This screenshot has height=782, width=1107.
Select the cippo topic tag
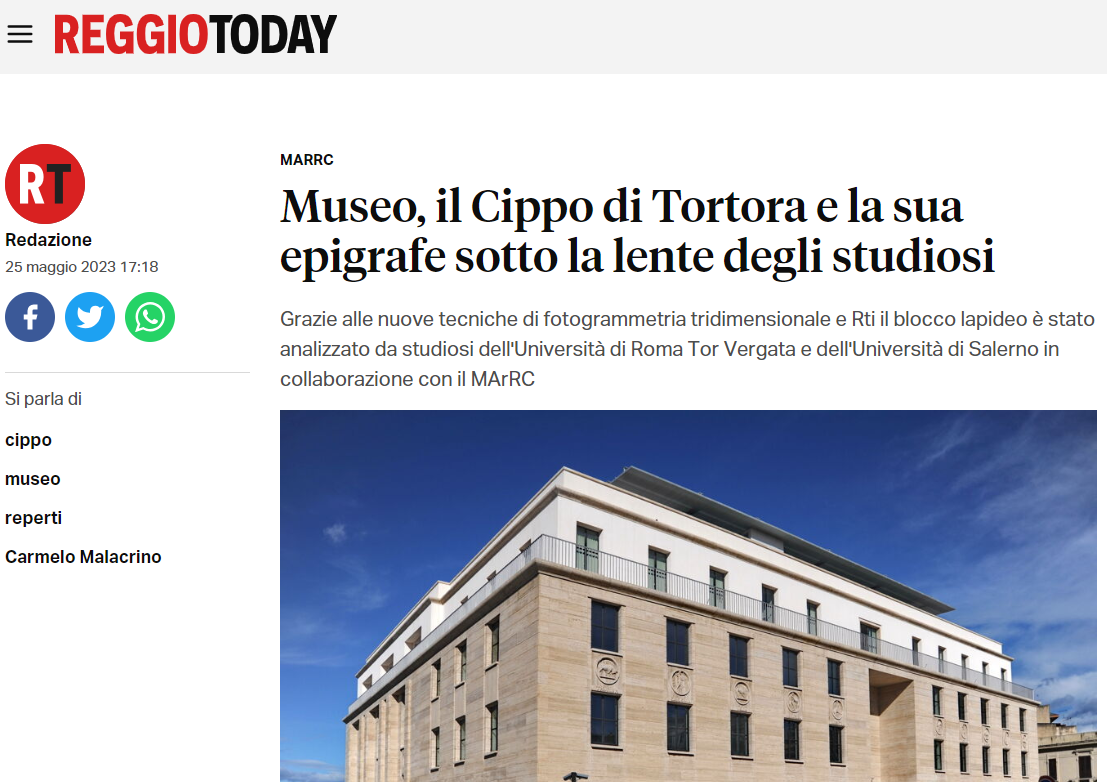pyautogui.click(x=28, y=440)
